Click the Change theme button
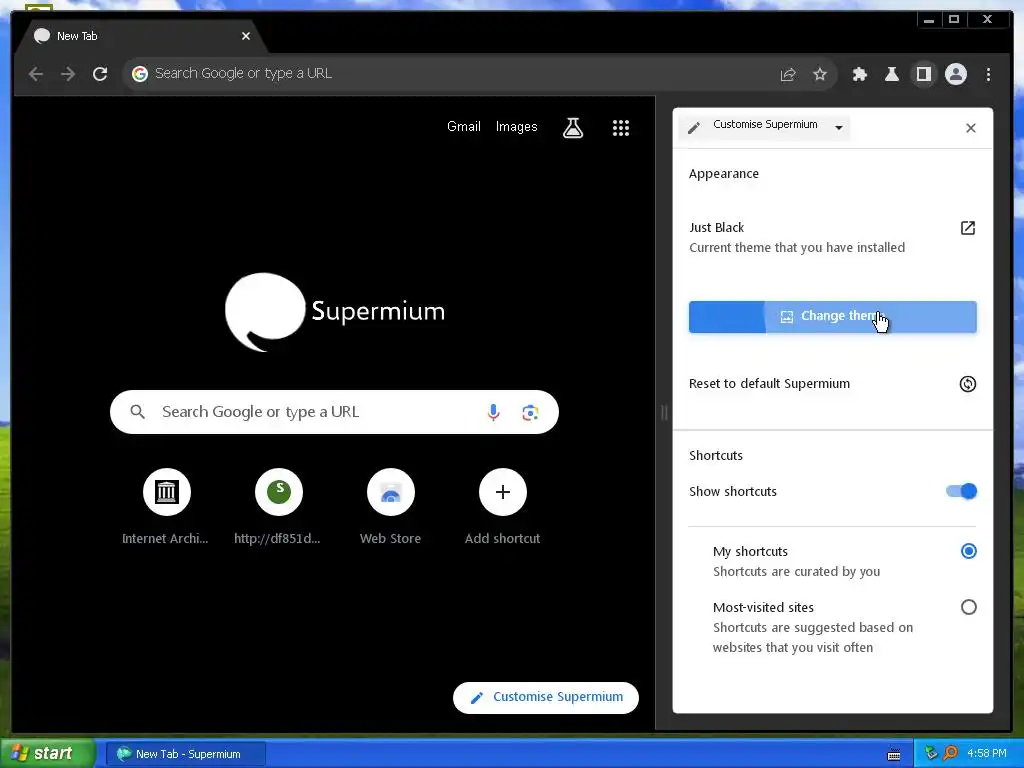Viewport: 1024px width, 768px height. 833,317
